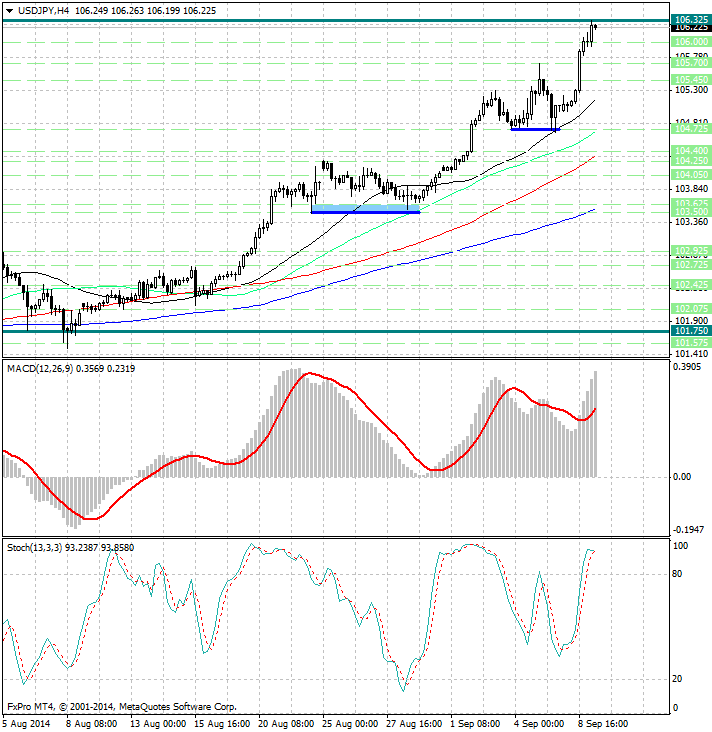The image size is (712, 732).
Task: Click the 105.300 price axis value
Action: [691, 90]
